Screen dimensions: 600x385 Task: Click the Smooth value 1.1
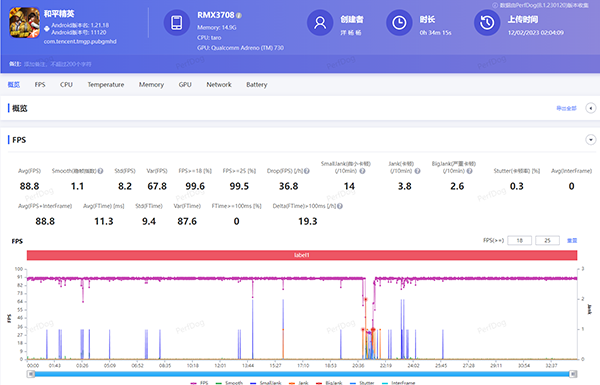[77, 186]
